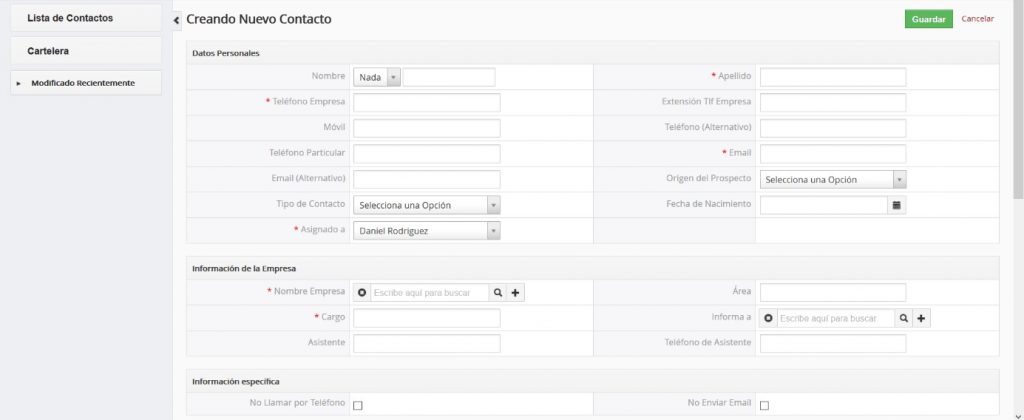Expand the Tipo de Contacto dropdown
This screenshot has height=420, width=1024.
pos(426,205)
